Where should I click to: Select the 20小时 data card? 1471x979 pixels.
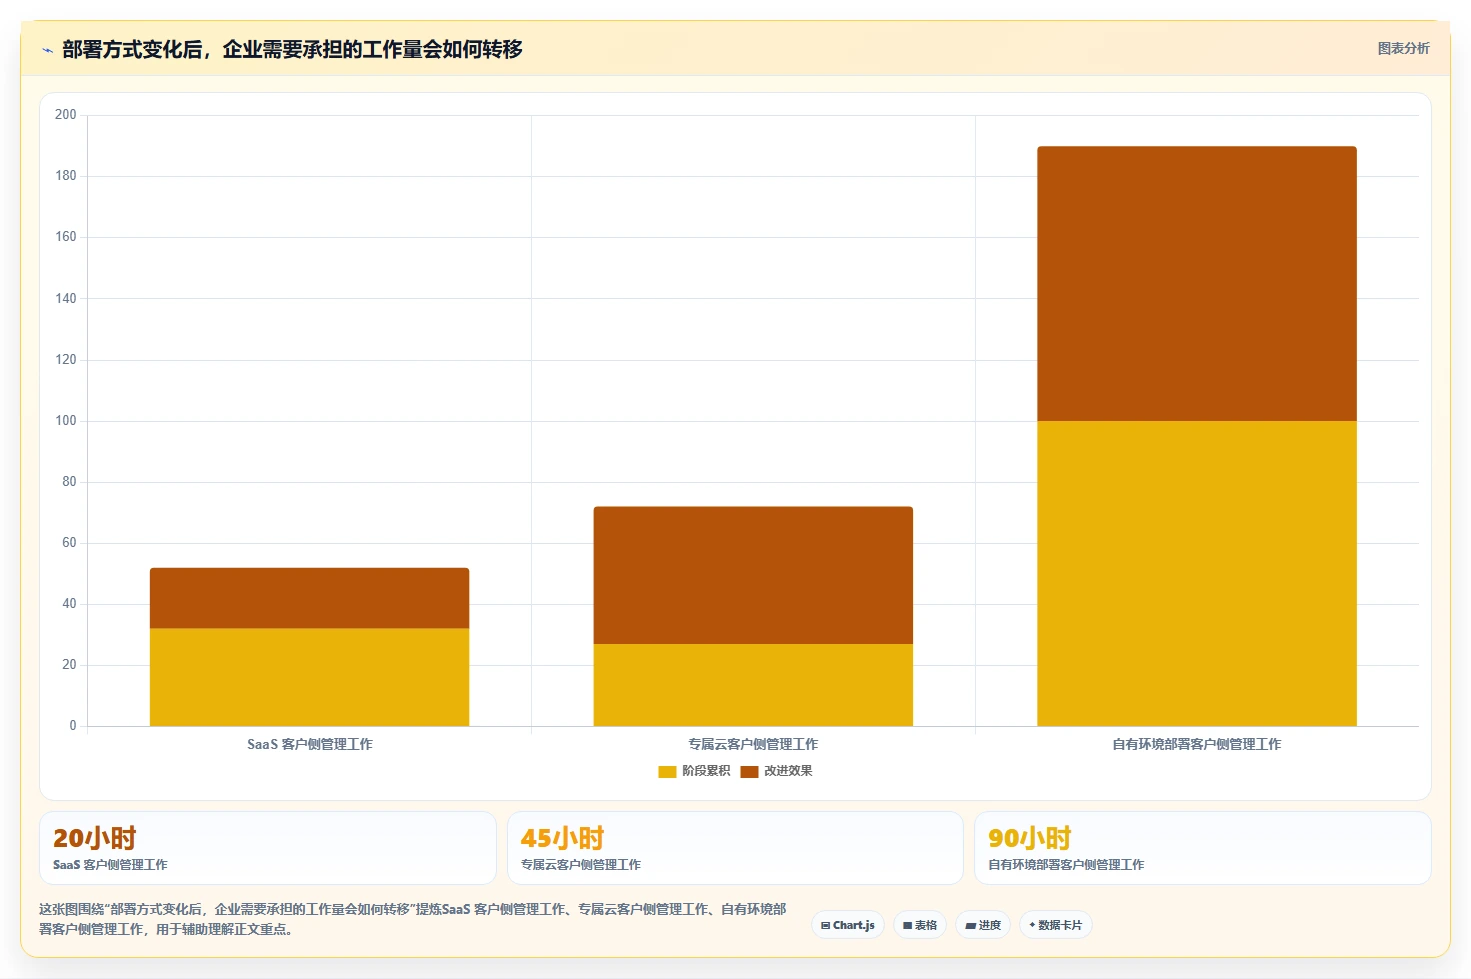[268, 848]
